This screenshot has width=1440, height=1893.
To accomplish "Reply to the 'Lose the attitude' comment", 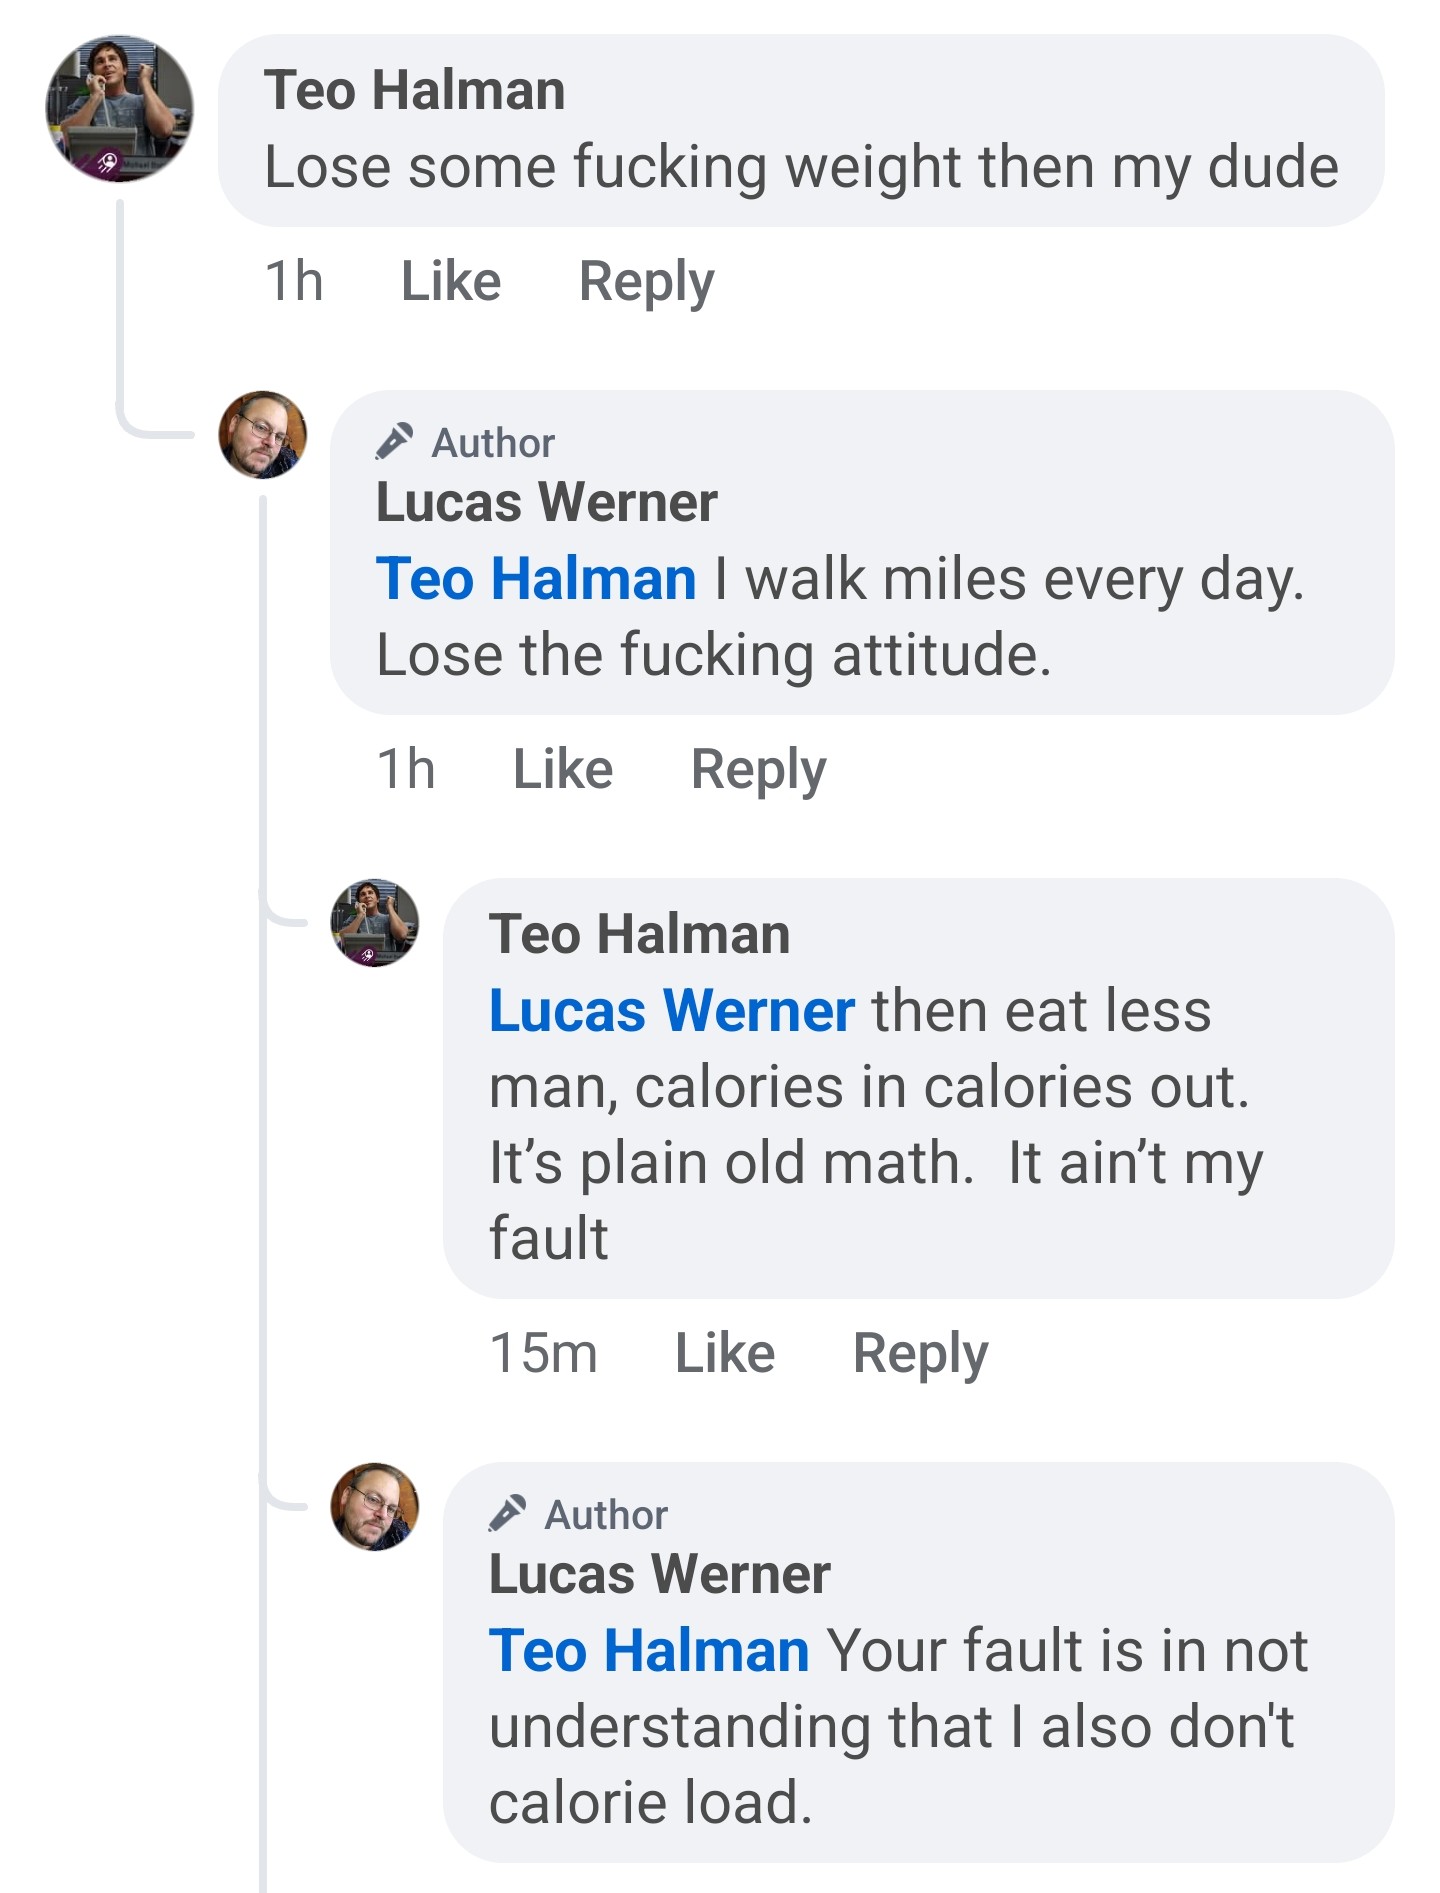I will [759, 771].
